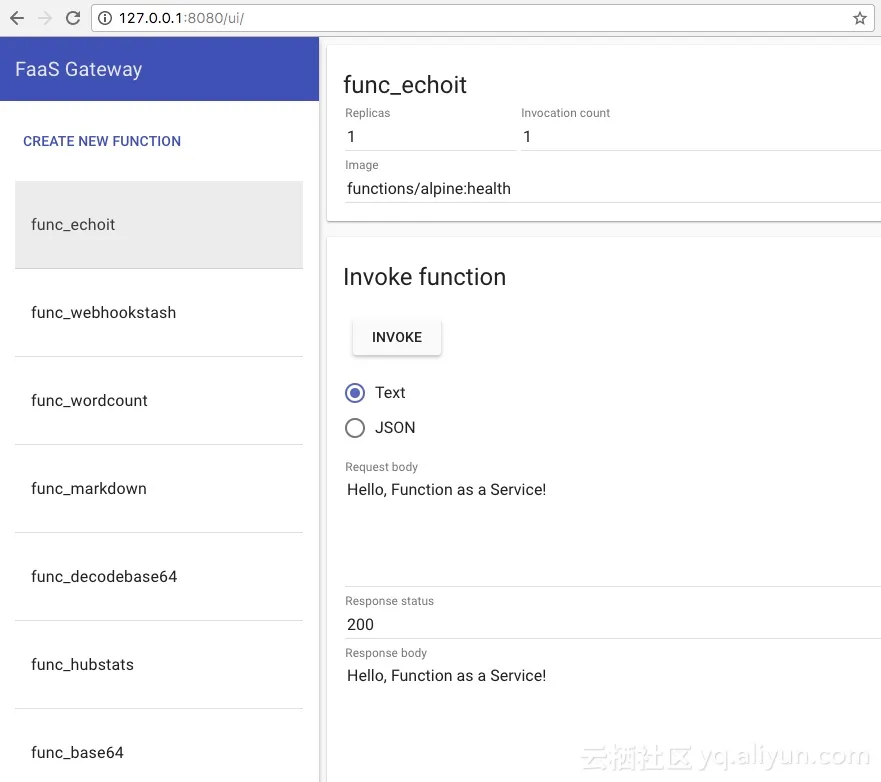Screen dimensions: 881x782
Task: Select the JSON radio option
Action: pos(355,428)
